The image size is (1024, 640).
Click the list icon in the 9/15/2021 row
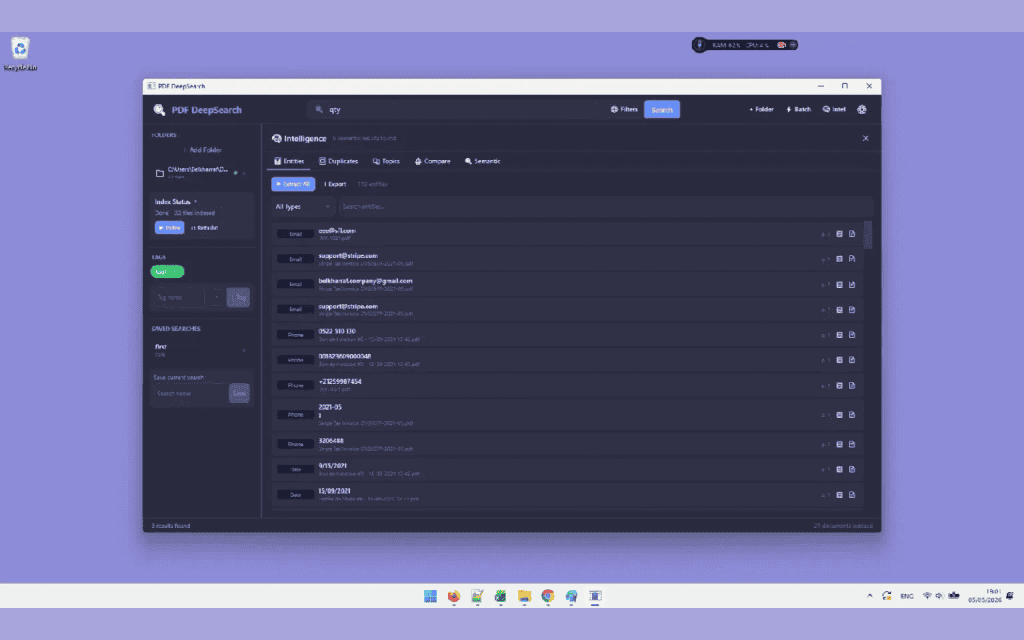point(840,470)
